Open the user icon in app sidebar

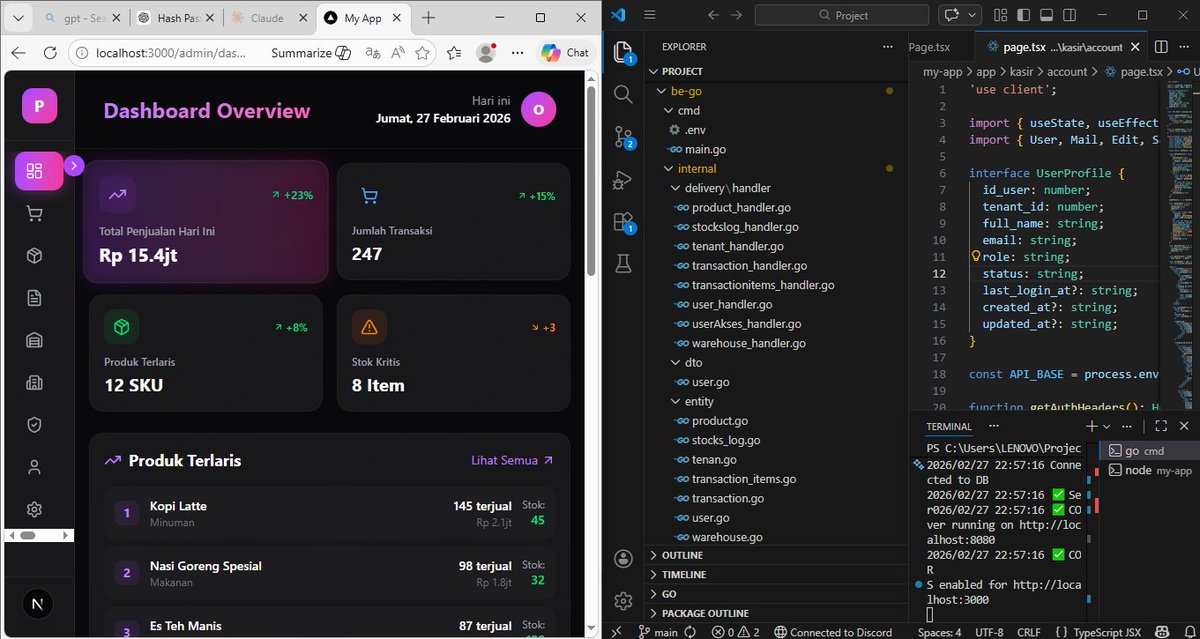35,467
